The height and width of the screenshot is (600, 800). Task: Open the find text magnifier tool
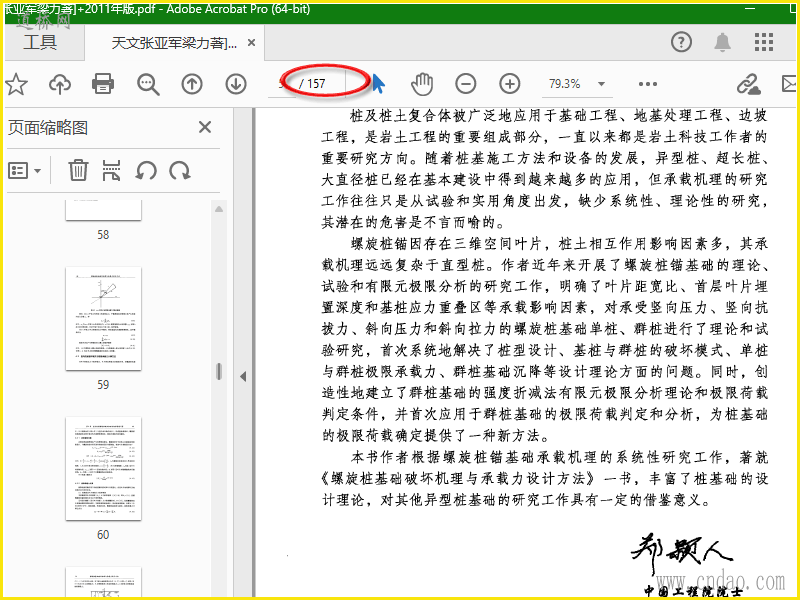(x=148, y=84)
